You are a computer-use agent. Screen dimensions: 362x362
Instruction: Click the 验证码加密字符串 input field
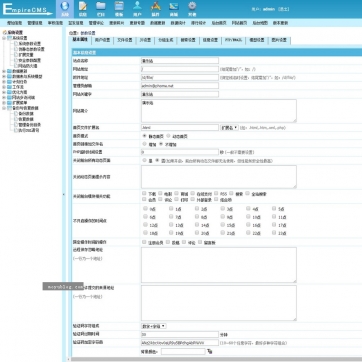click(180, 343)
